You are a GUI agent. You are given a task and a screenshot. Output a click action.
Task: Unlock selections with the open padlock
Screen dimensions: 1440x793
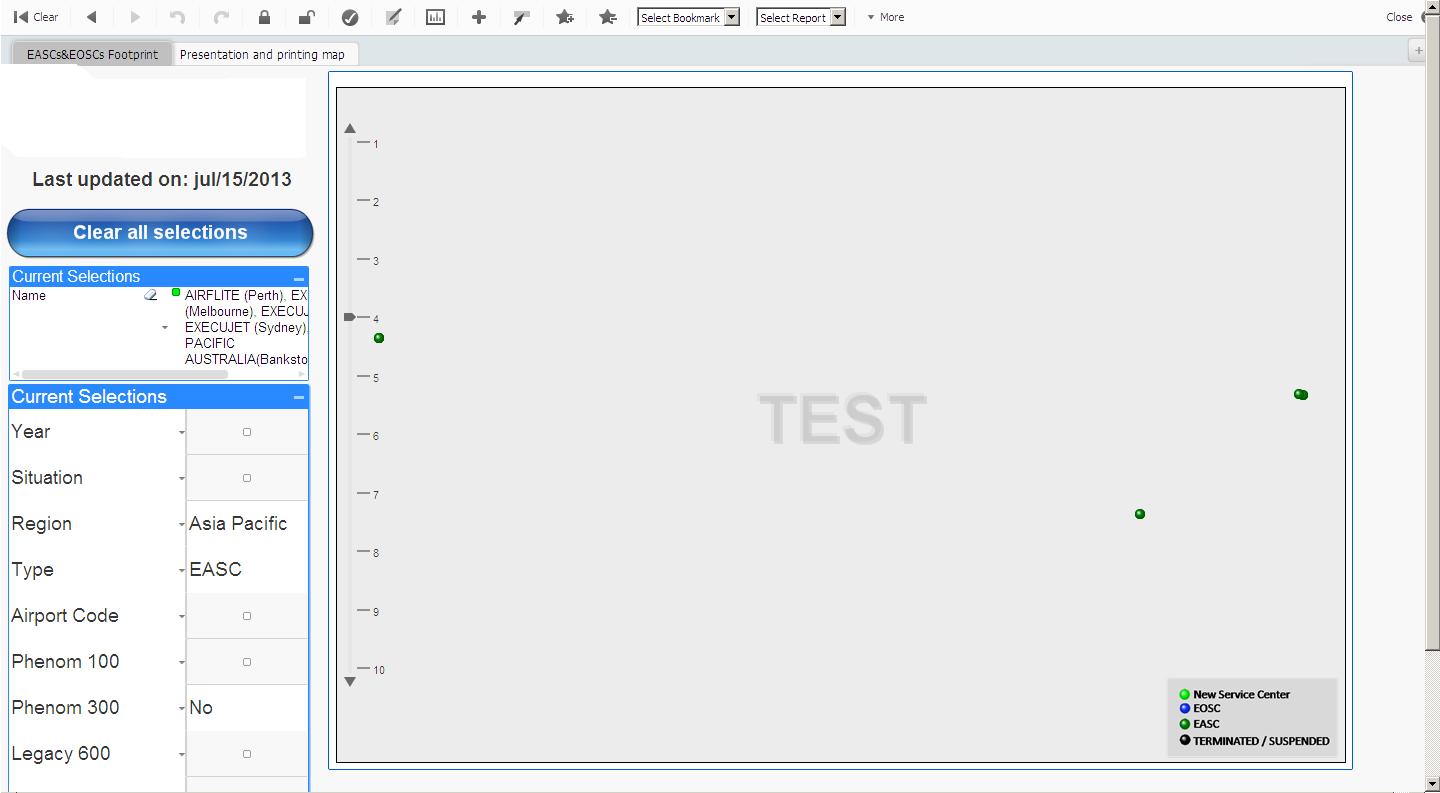pyautogui.click(x=307, y=17)
